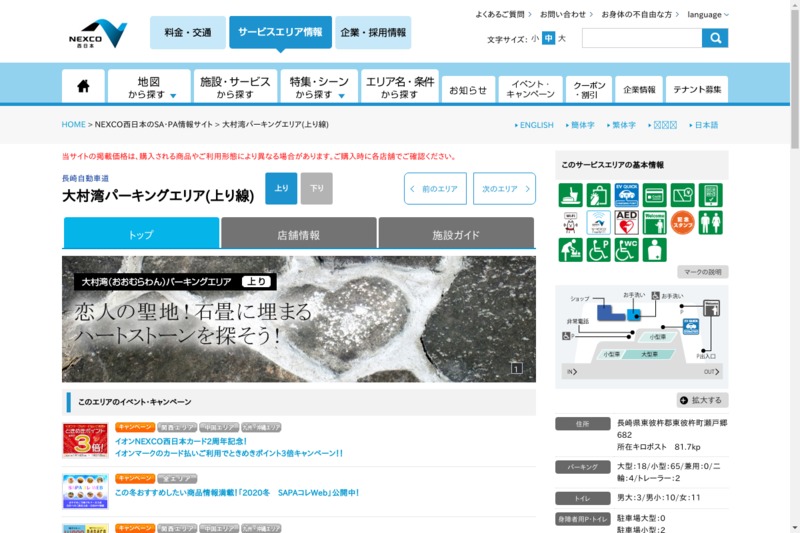Click the 拡大する map button
The height and width of the screenshot is (533, 800).
pos(701,400)
